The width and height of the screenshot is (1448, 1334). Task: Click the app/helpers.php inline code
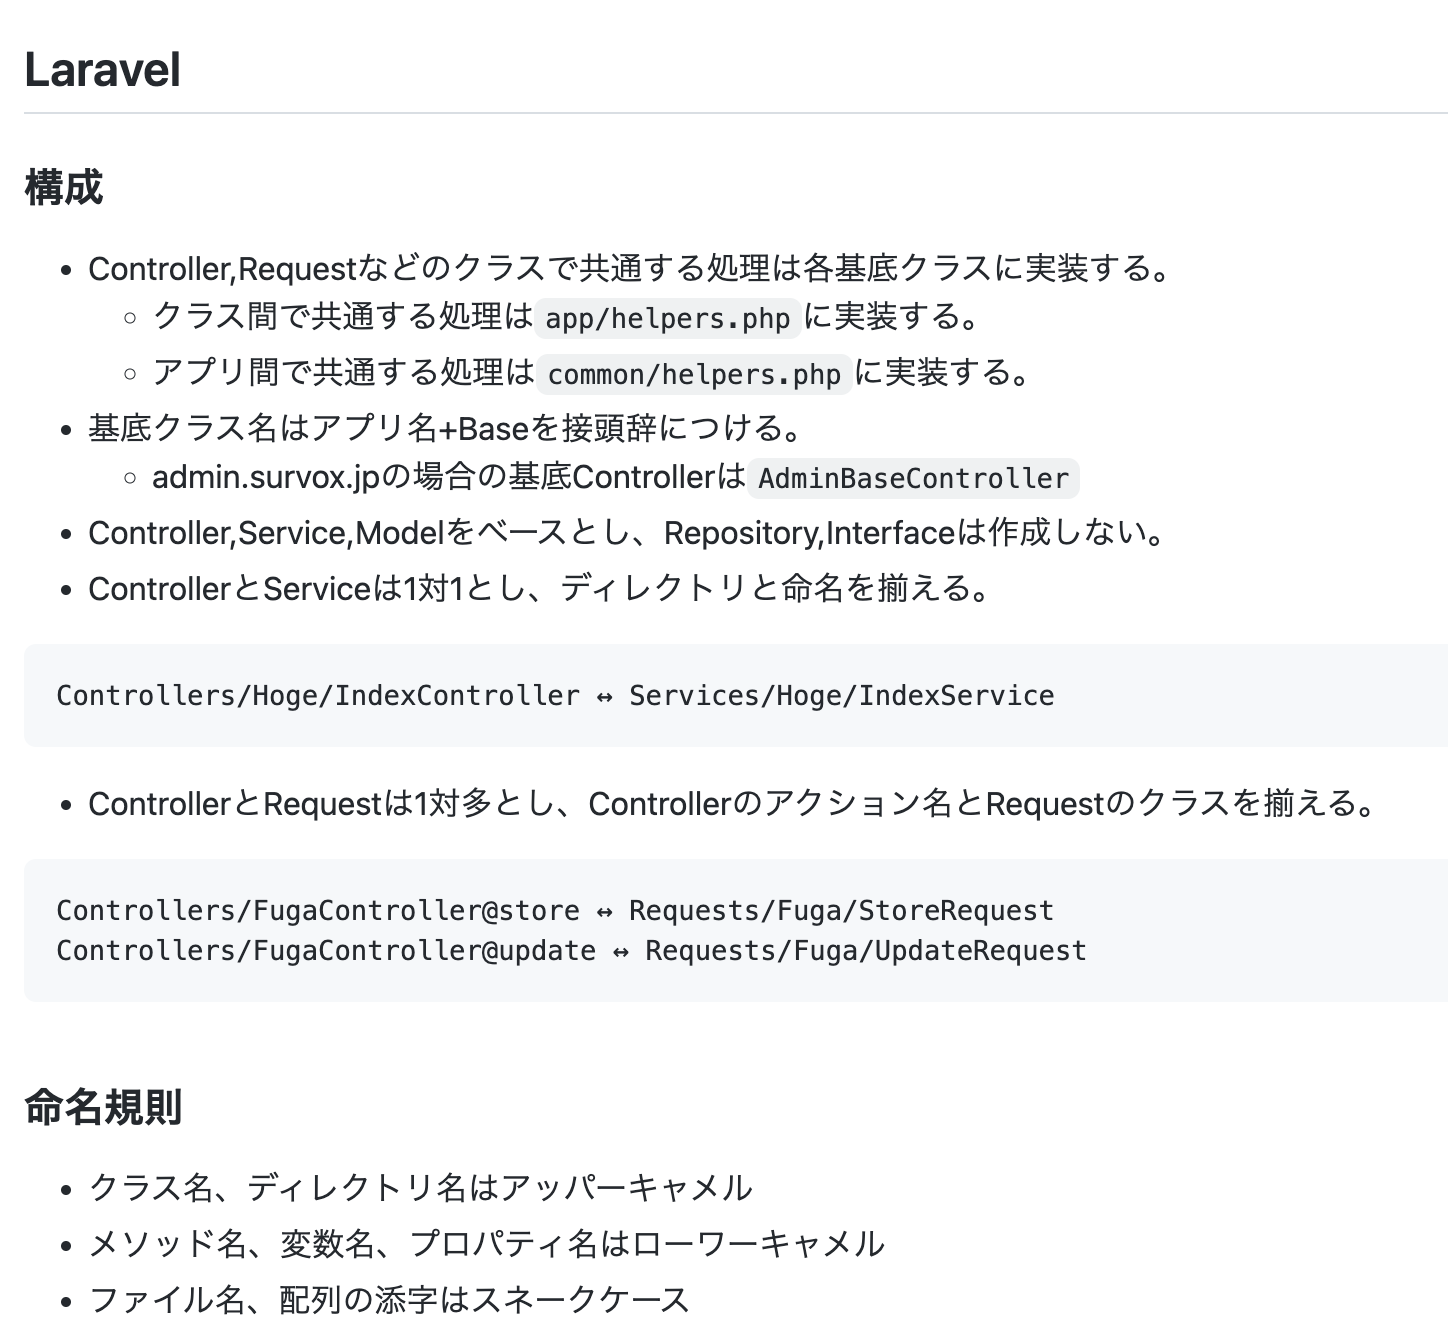click(x=668, y=318)
